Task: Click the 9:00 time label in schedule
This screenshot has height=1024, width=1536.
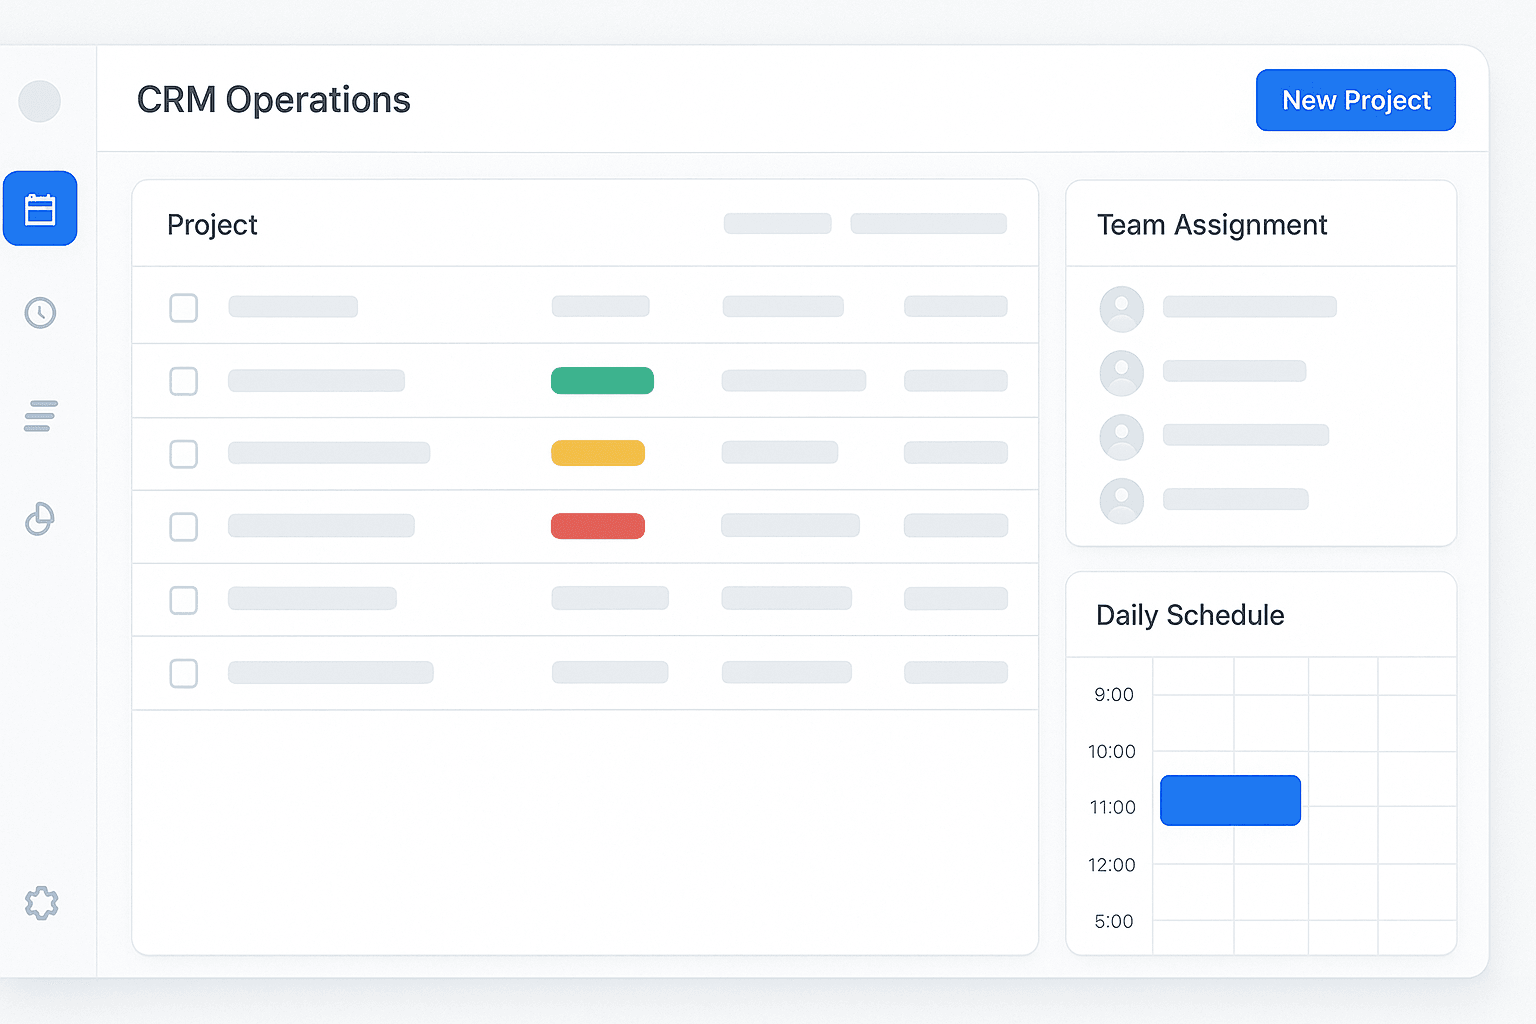Action: [x=1113, y=695]
